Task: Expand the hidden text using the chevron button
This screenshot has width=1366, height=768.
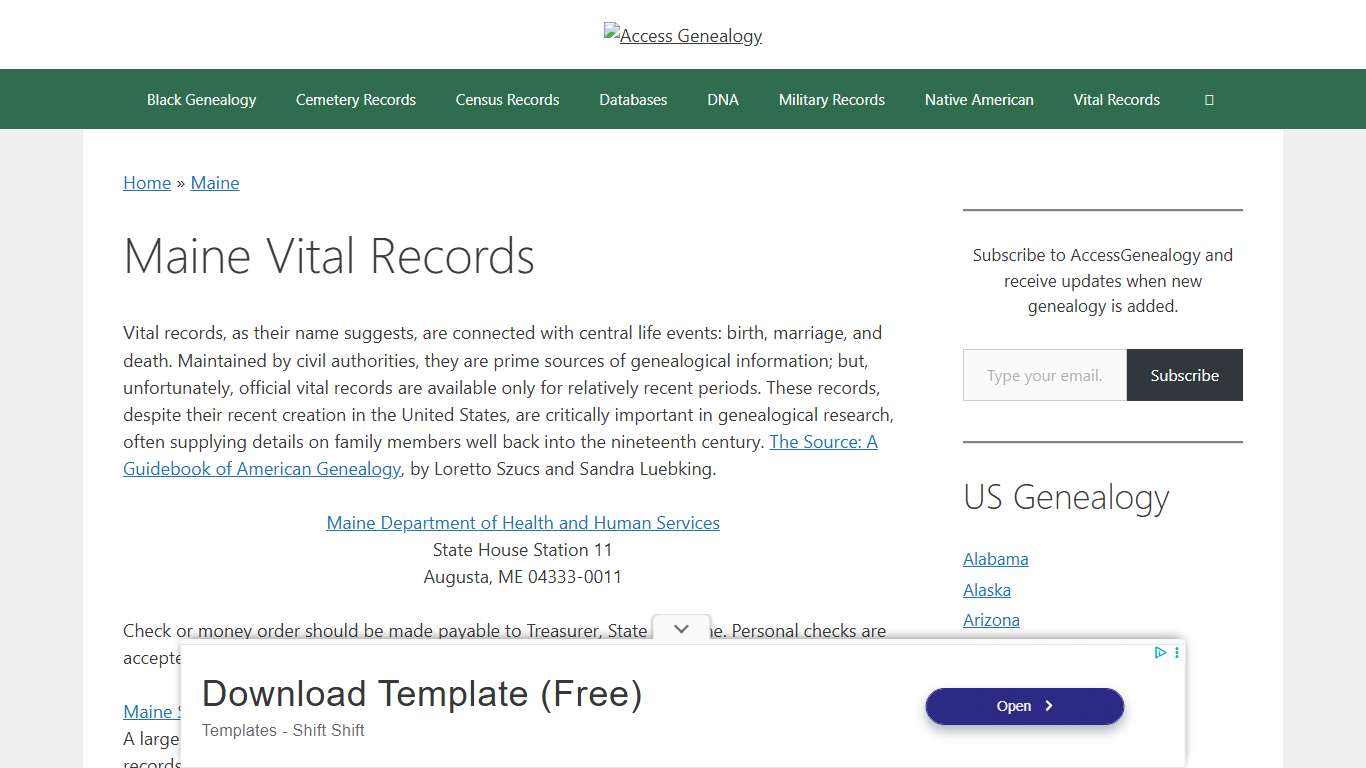Action: 681,629
